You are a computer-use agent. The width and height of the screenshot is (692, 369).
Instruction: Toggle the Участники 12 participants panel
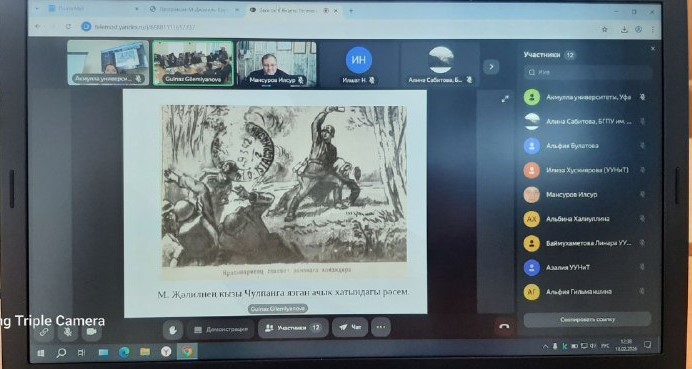pyautogui.click(x=293, y=328)
